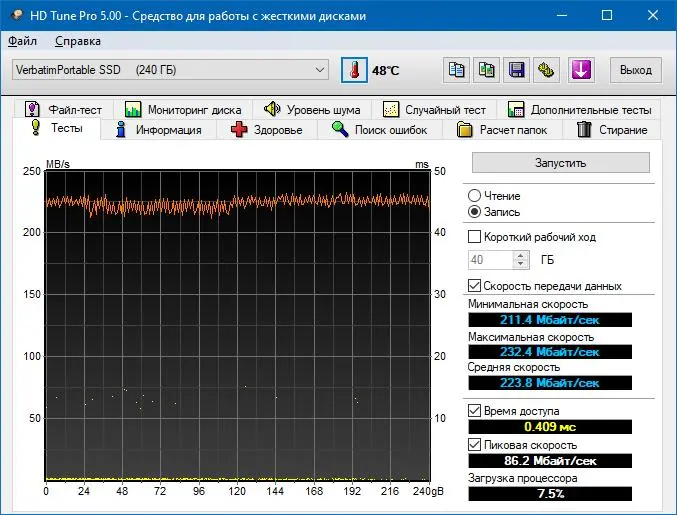677x515 pixels.
Task: Click the HD Tune app icon in title bar
Action: coord(17,16)
